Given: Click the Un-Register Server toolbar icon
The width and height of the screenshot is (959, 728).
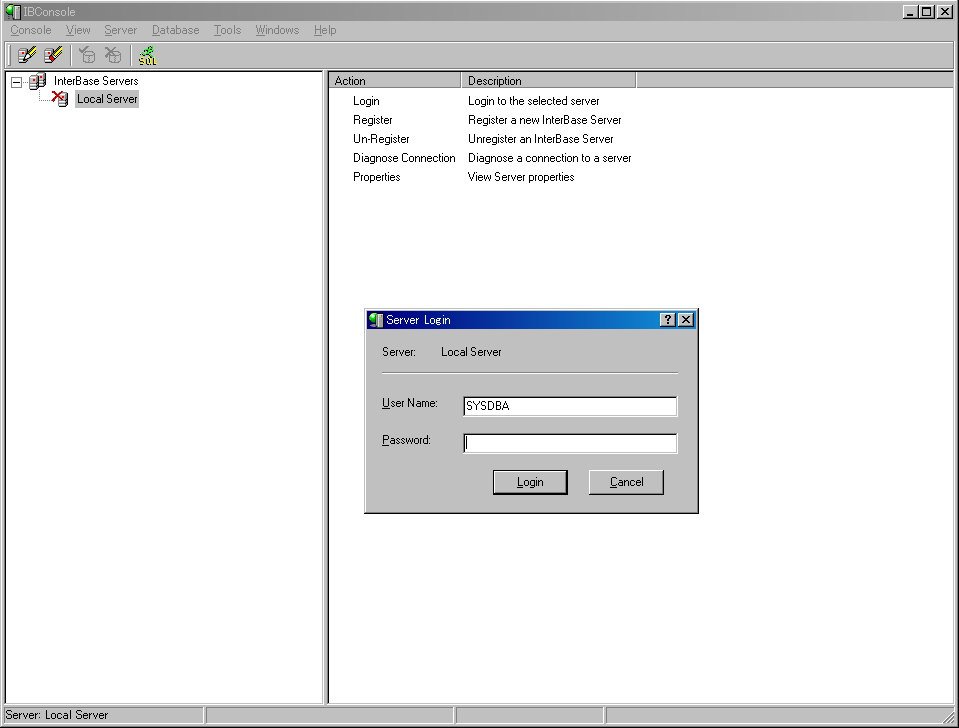Looking at the screenshot, I should click(53, 55).
